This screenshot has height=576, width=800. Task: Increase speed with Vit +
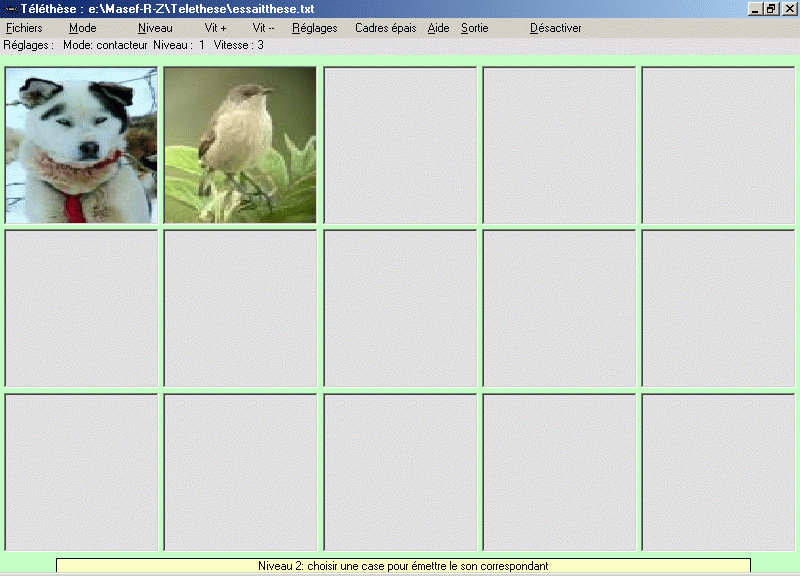coord(215,28)
